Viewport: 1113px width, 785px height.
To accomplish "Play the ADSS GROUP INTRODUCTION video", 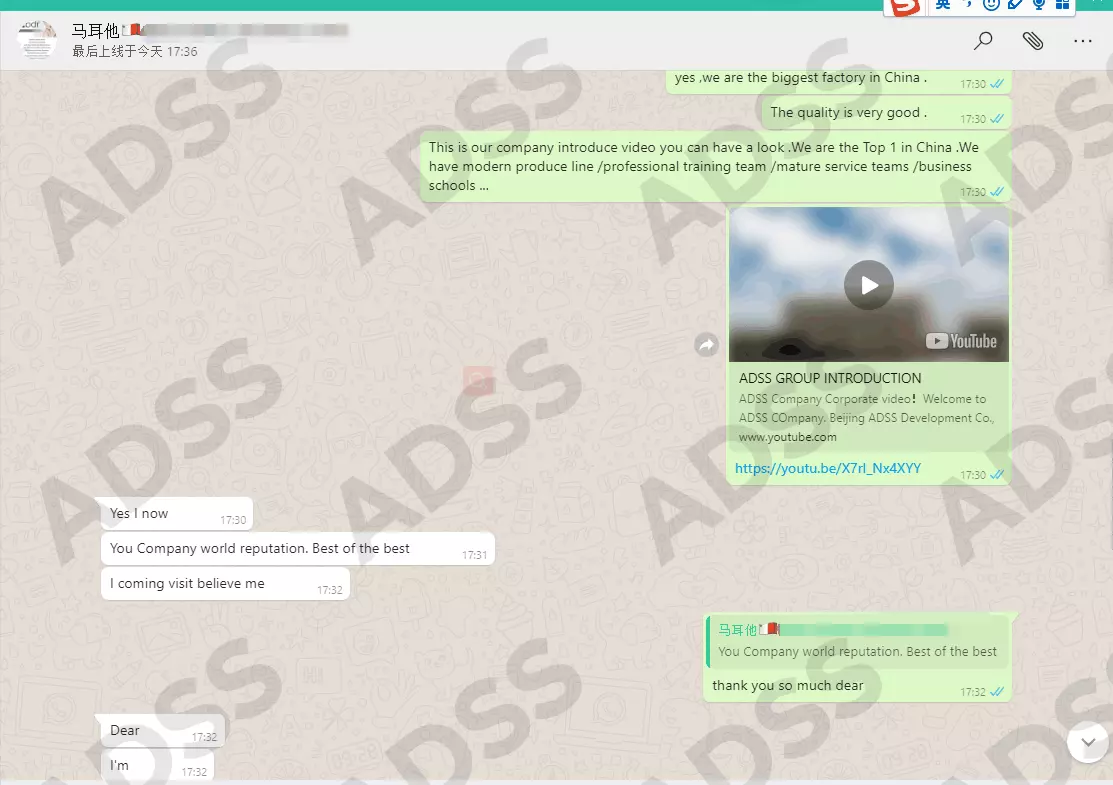I will 868,285.
